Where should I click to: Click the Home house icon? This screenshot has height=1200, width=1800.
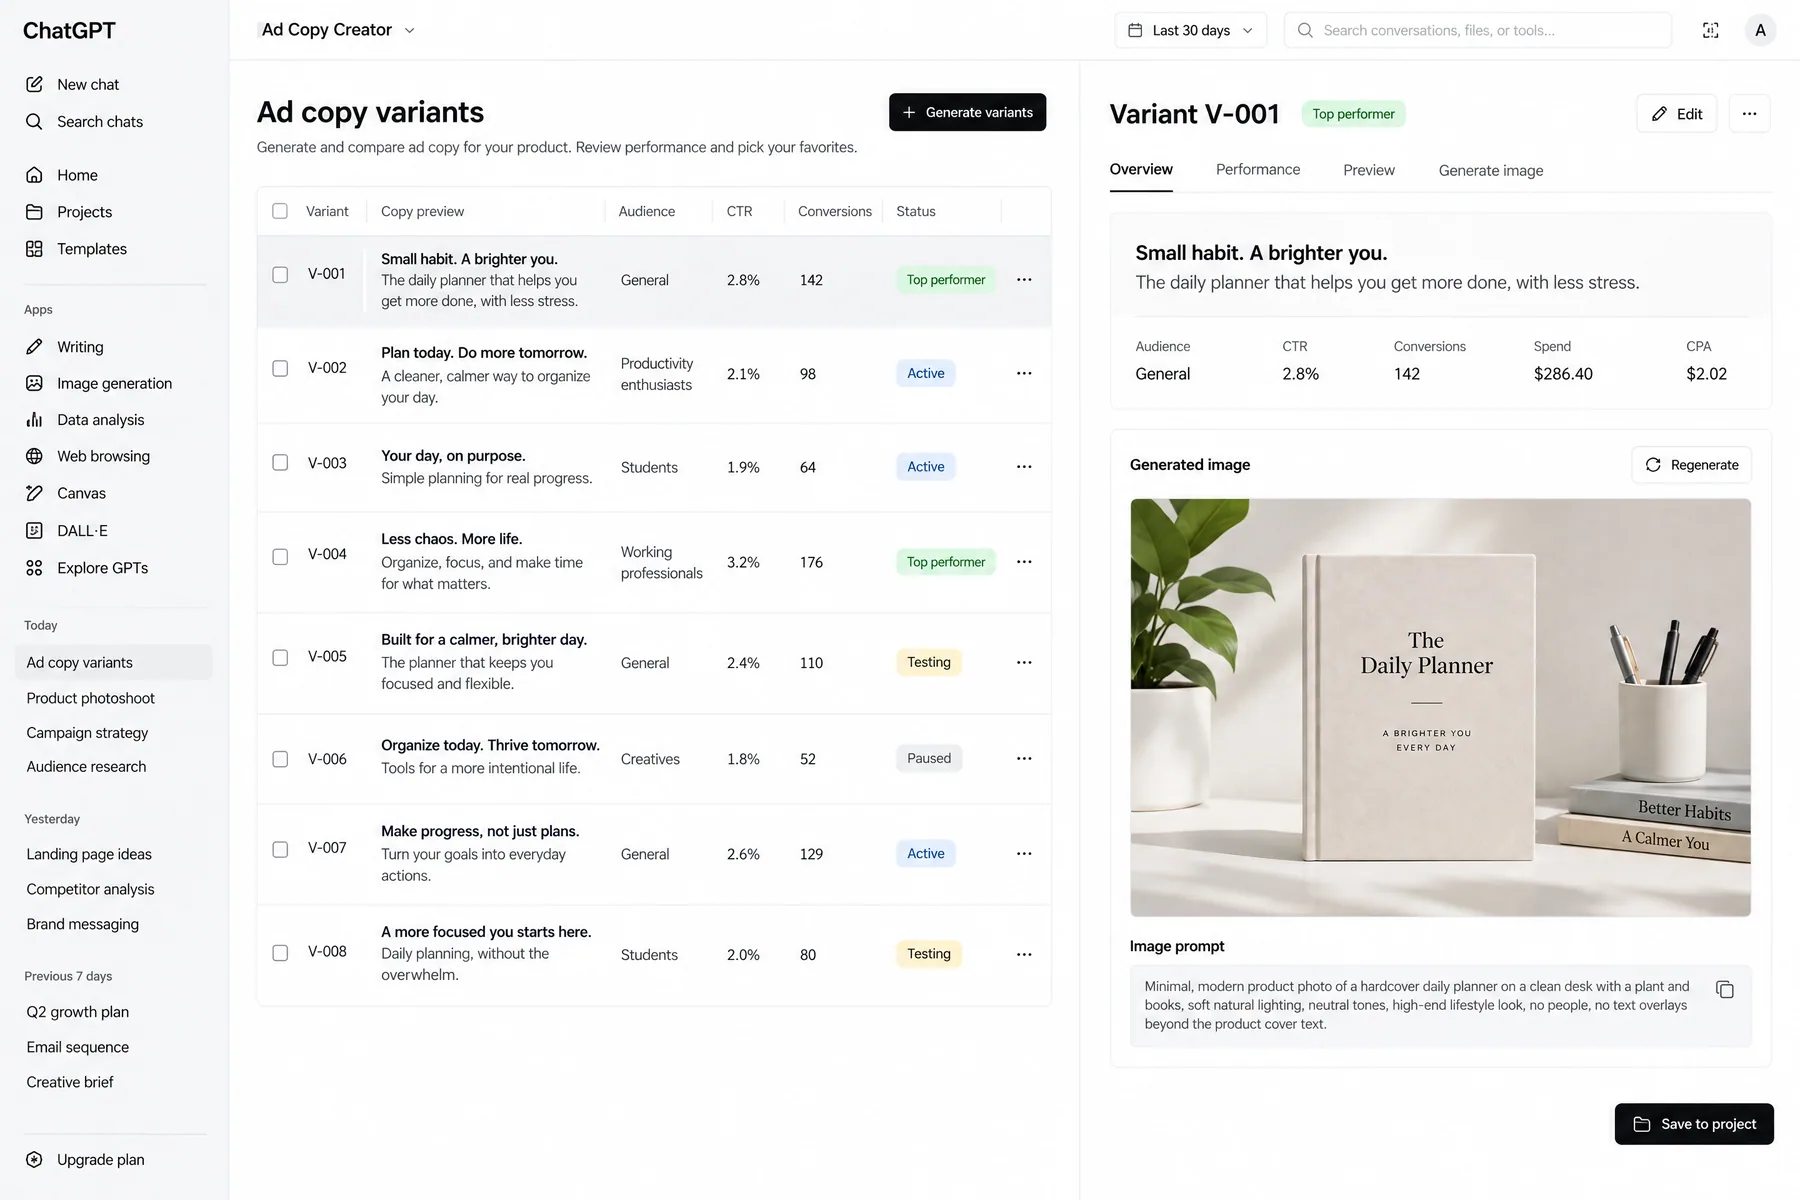(x=34, y=175)
